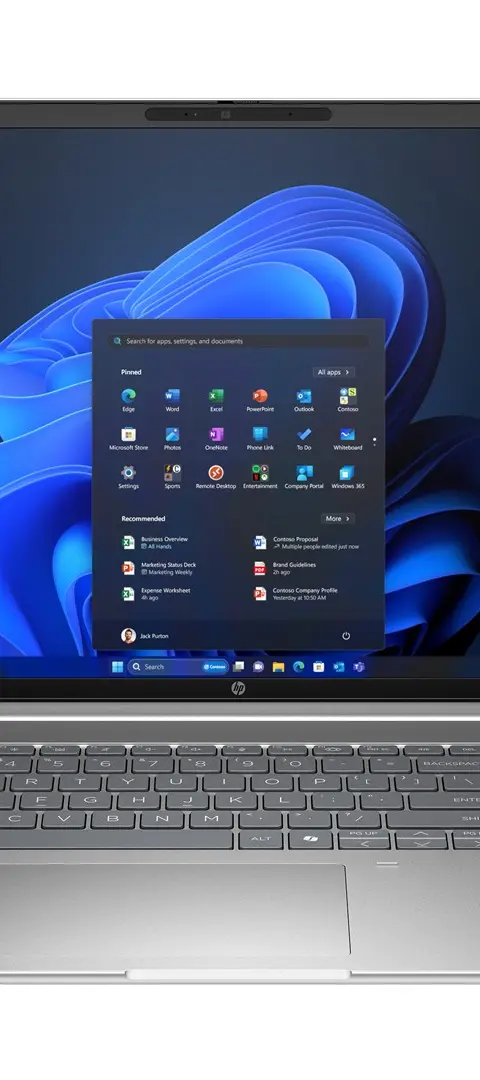Open File Explorer from the taskbar

coord(278,667)
